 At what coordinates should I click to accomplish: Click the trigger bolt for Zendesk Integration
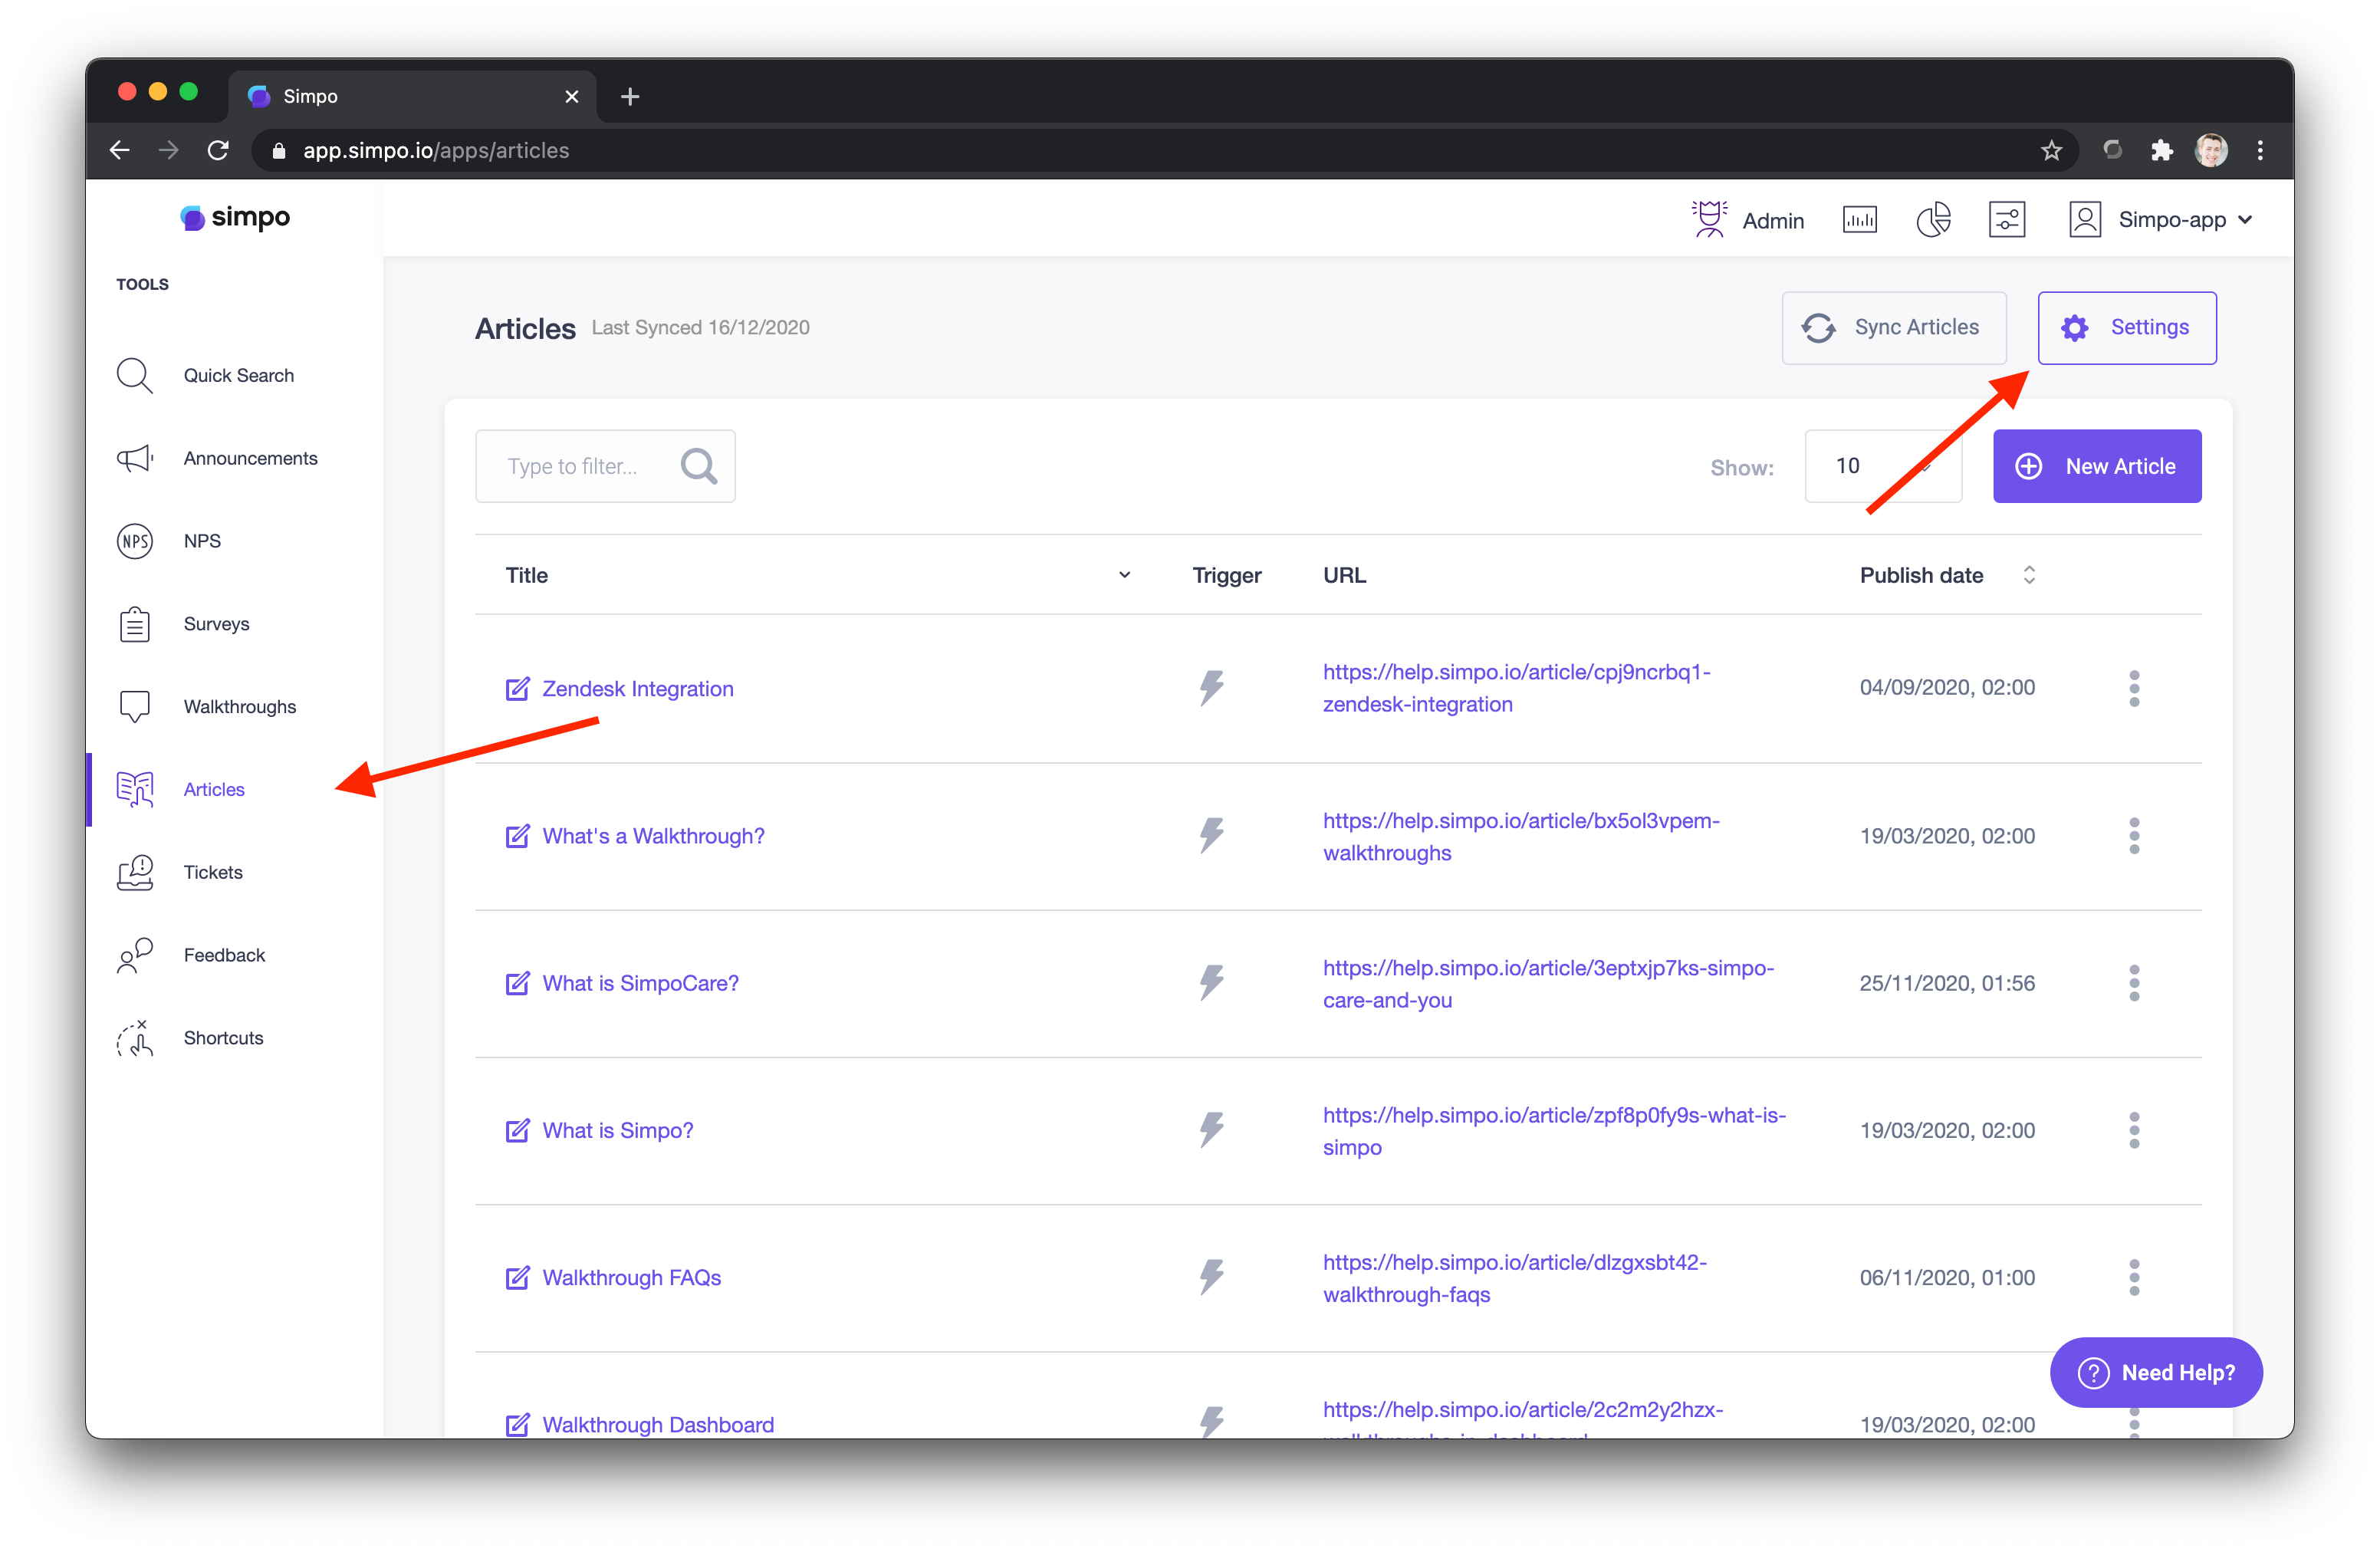1211,688
